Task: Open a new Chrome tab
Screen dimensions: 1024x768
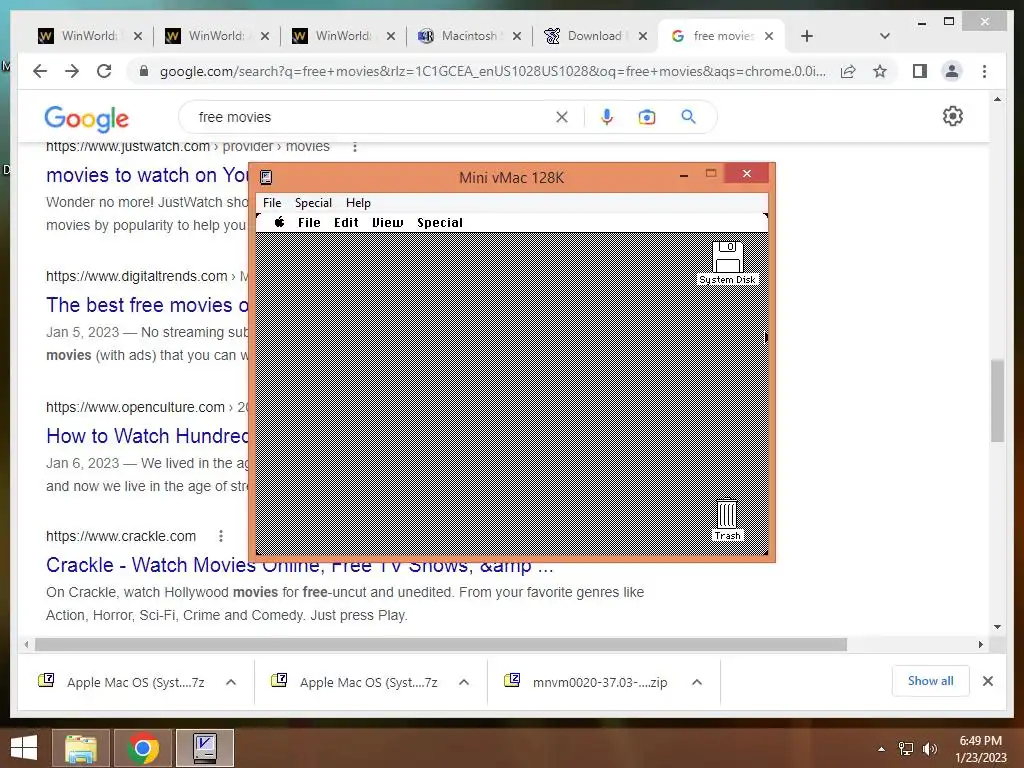Action: click(807, 36)
